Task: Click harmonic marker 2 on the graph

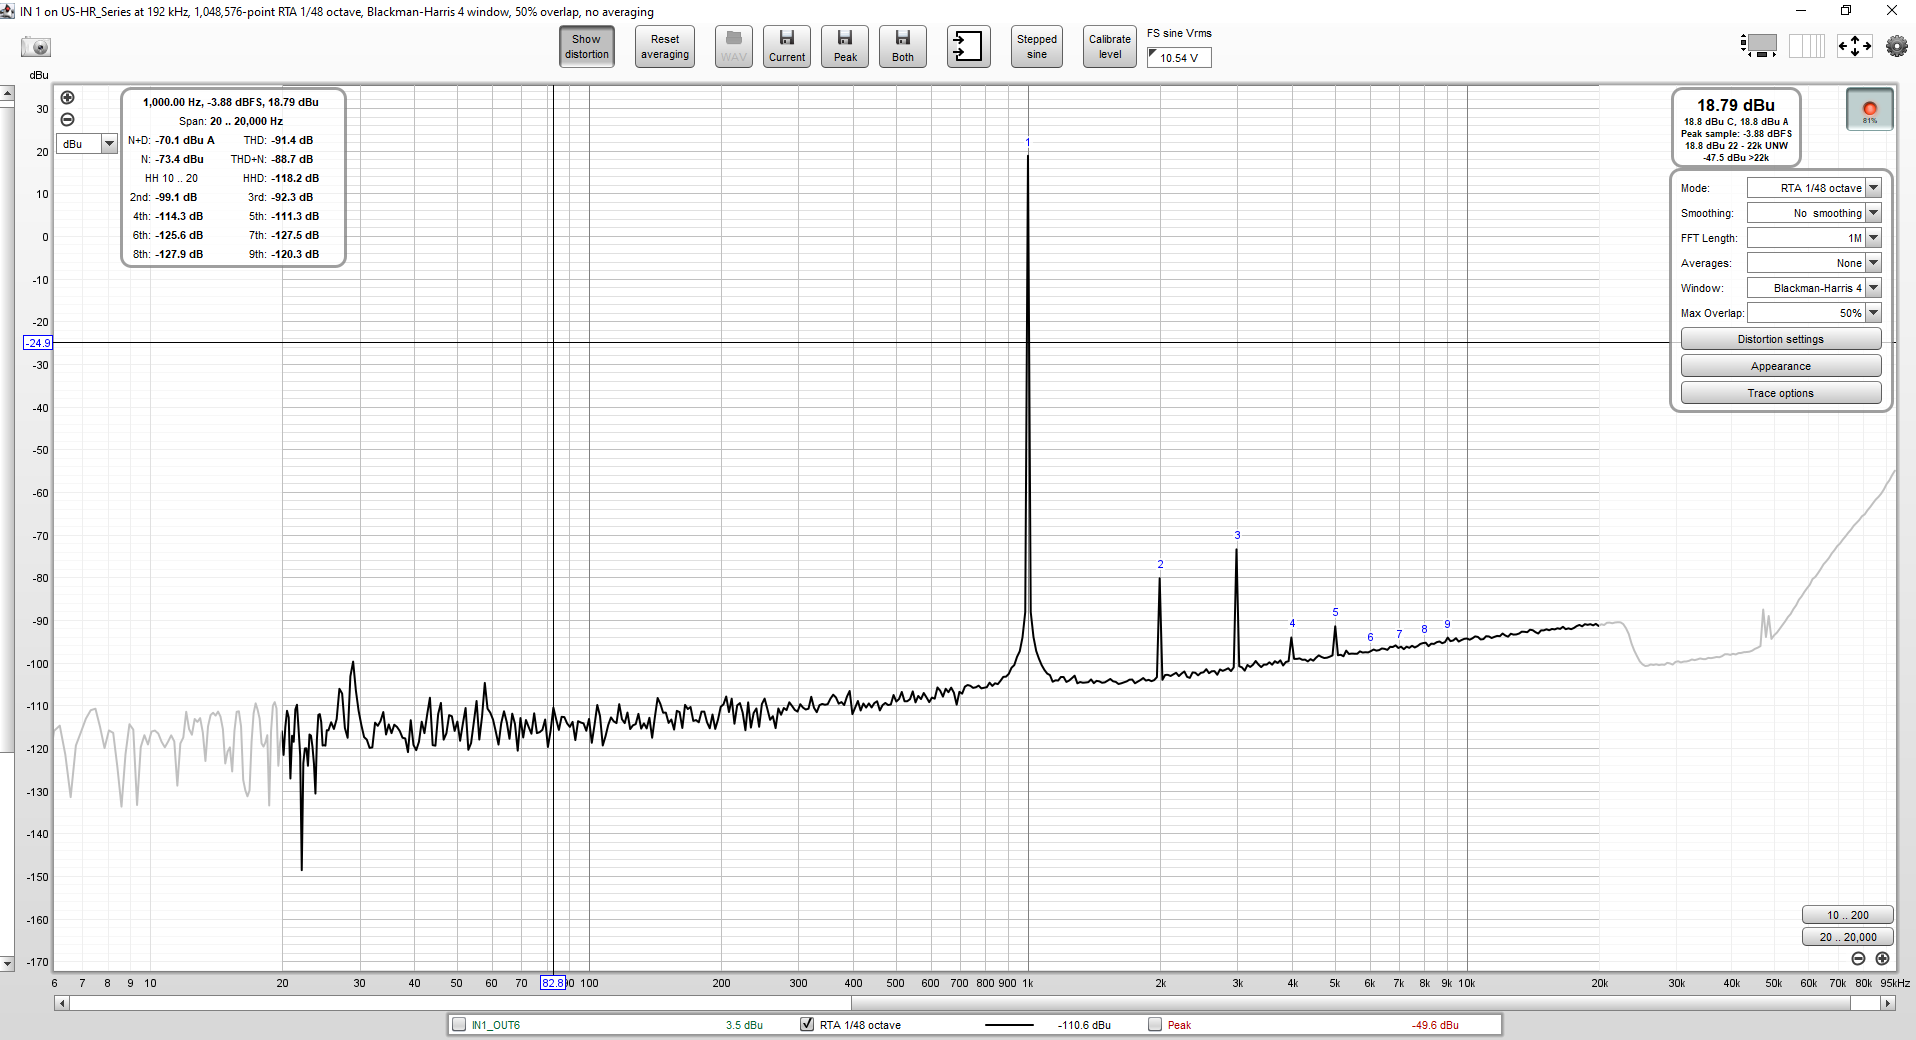Action: tap(1160, 564)
